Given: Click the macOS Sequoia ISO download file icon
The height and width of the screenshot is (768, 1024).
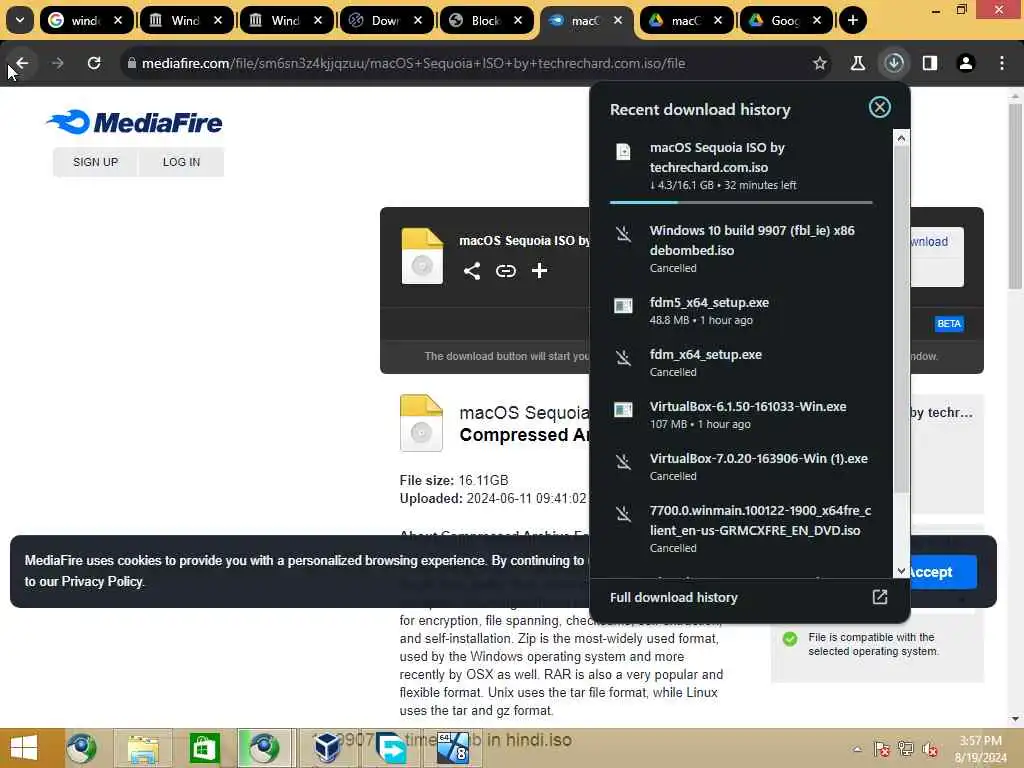Looking at the screenshot, I should pos(624,152).
